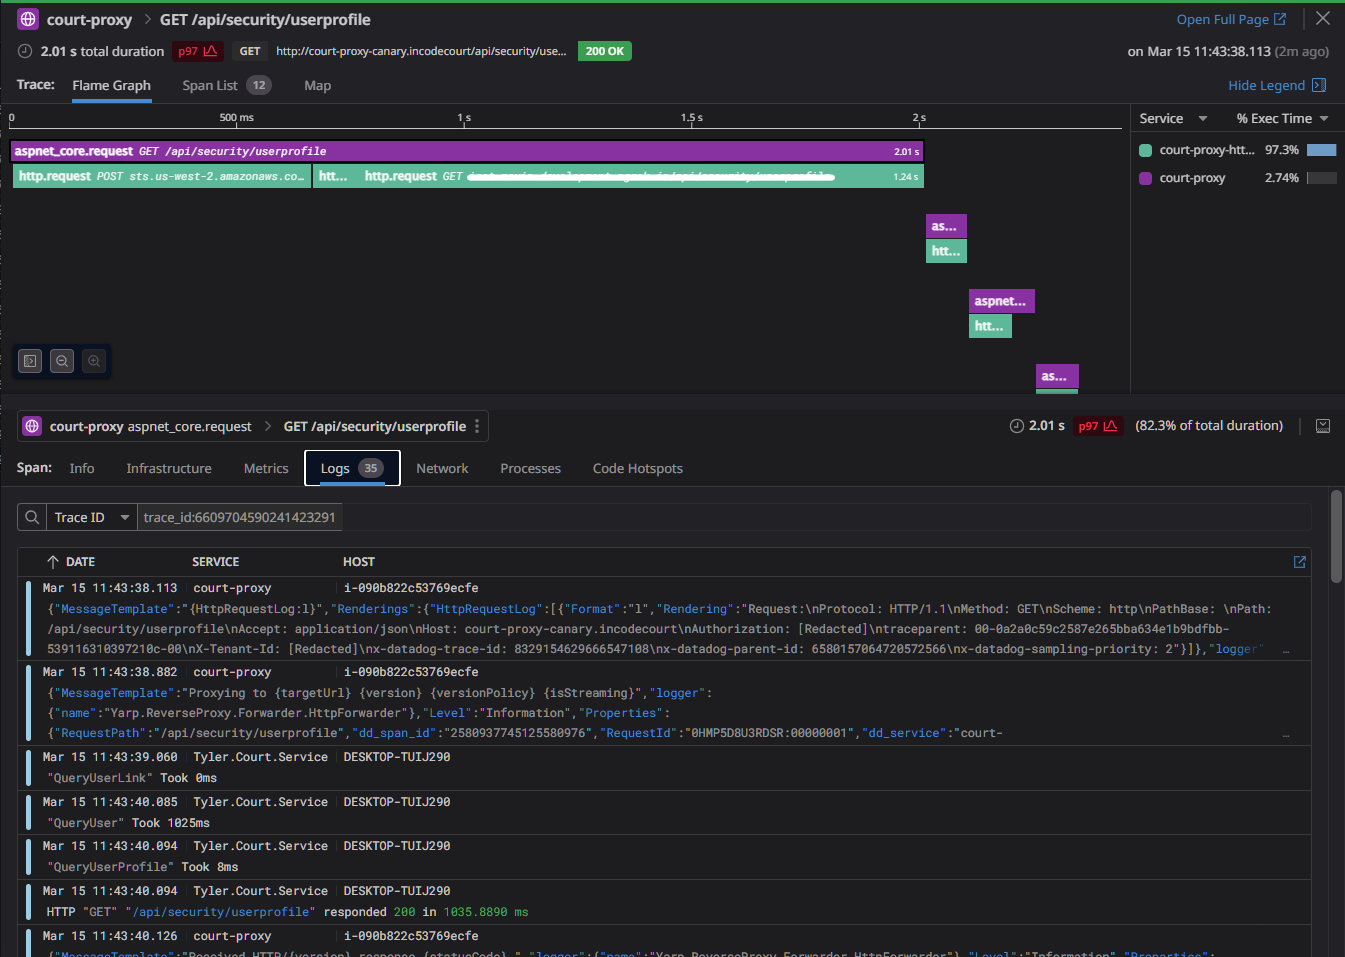Click the trace_id search input field

240,516
